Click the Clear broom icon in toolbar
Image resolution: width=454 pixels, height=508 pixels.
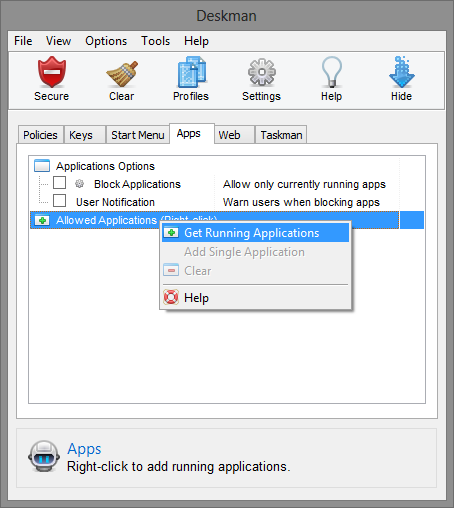tap(121, 74)
